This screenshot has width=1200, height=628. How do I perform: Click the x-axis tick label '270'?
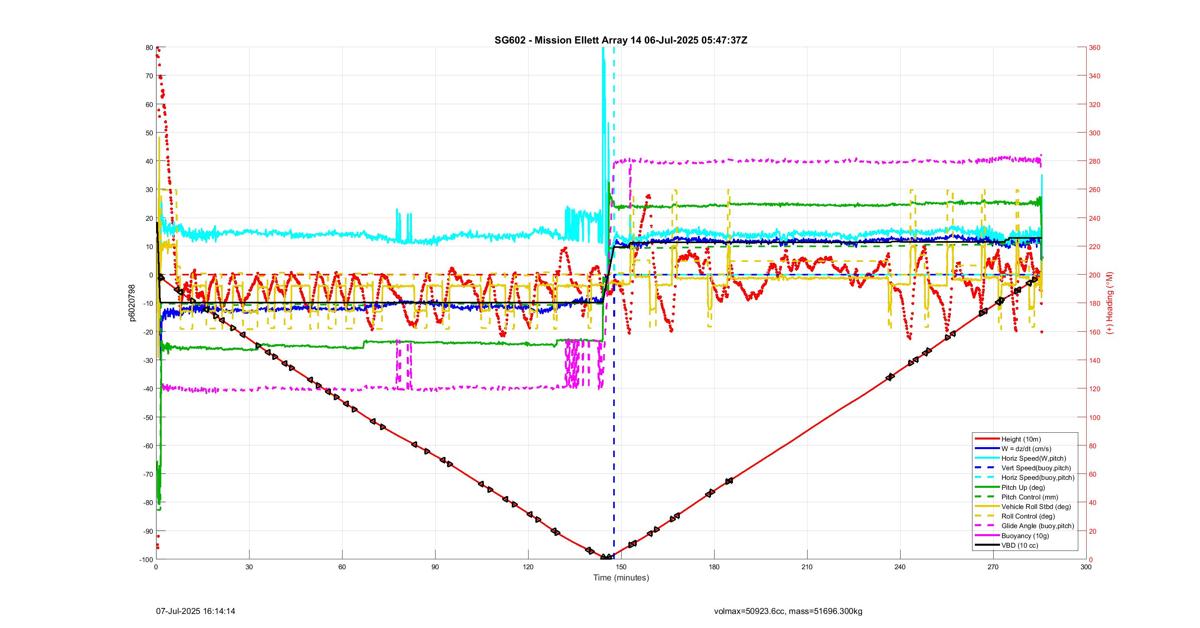click(x=993, y=567)
